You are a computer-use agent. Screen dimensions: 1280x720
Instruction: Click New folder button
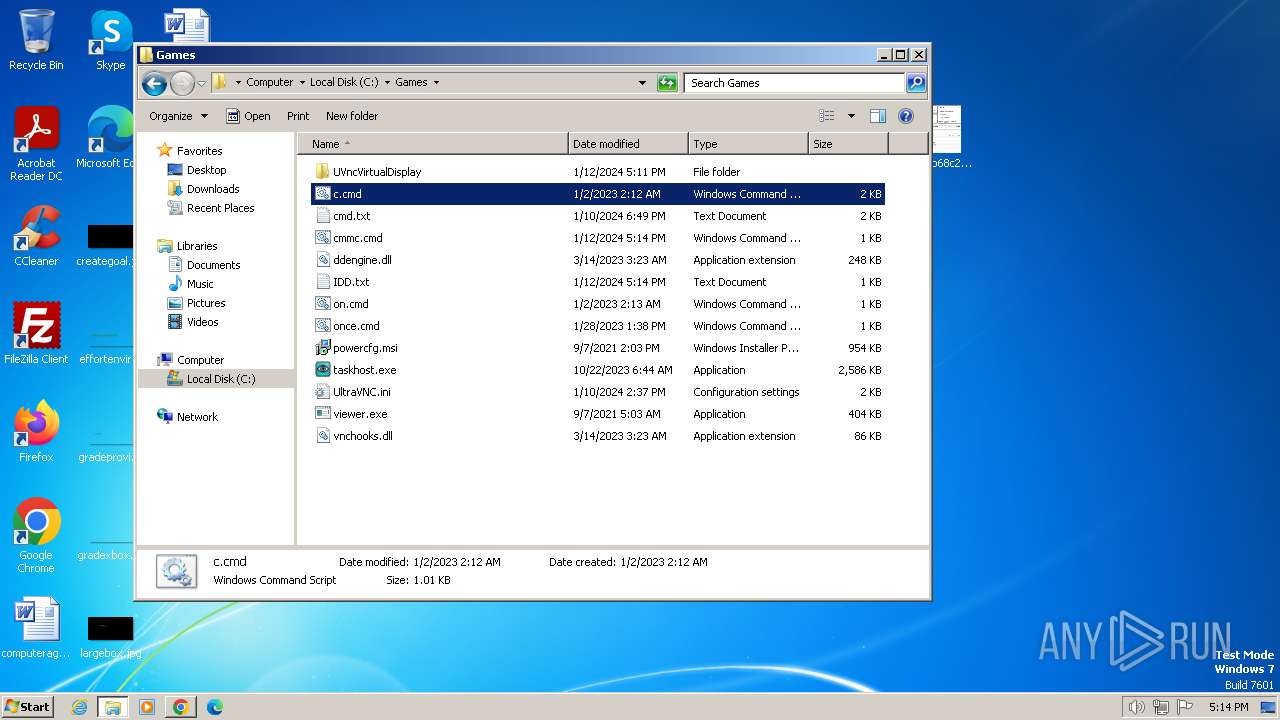(352, 116)
